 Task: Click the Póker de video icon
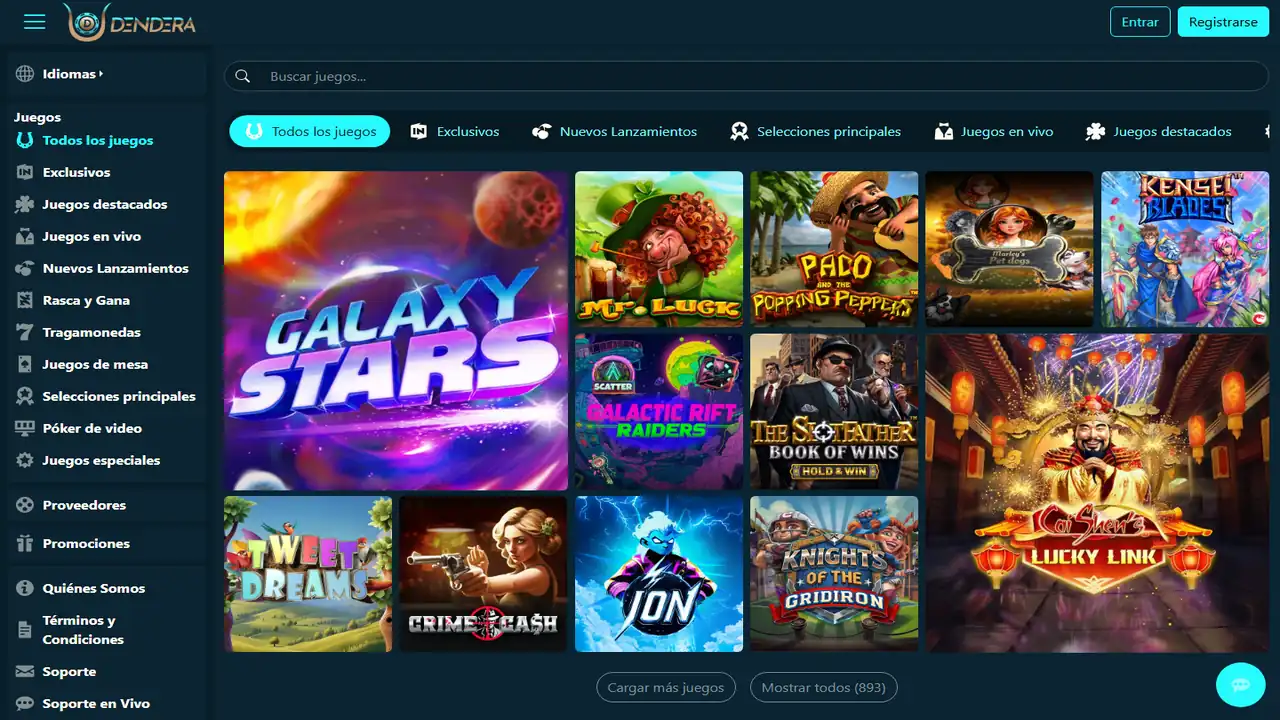[25, 429]
